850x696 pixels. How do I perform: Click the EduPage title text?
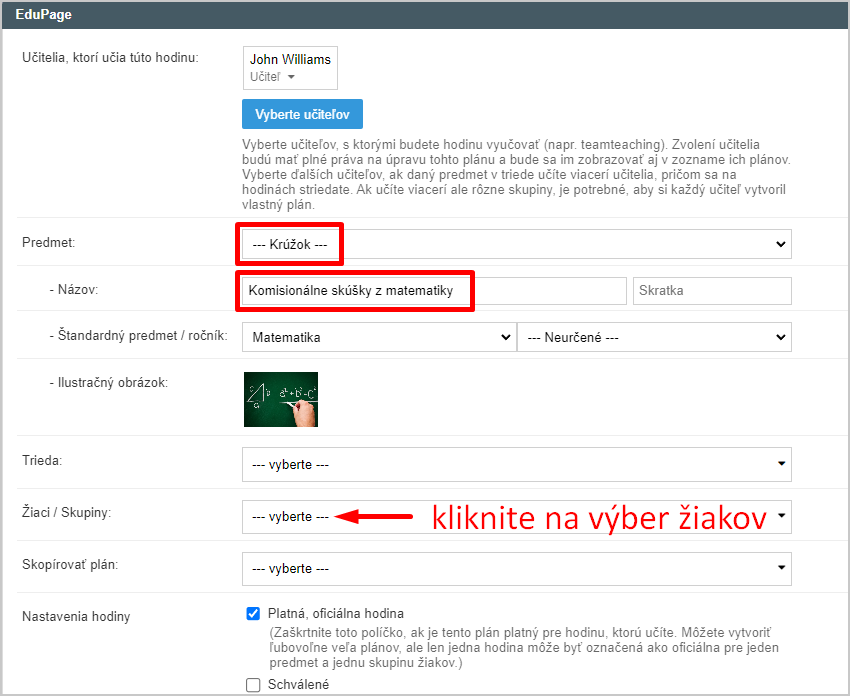pyautogui.click(x=43, y=15)
